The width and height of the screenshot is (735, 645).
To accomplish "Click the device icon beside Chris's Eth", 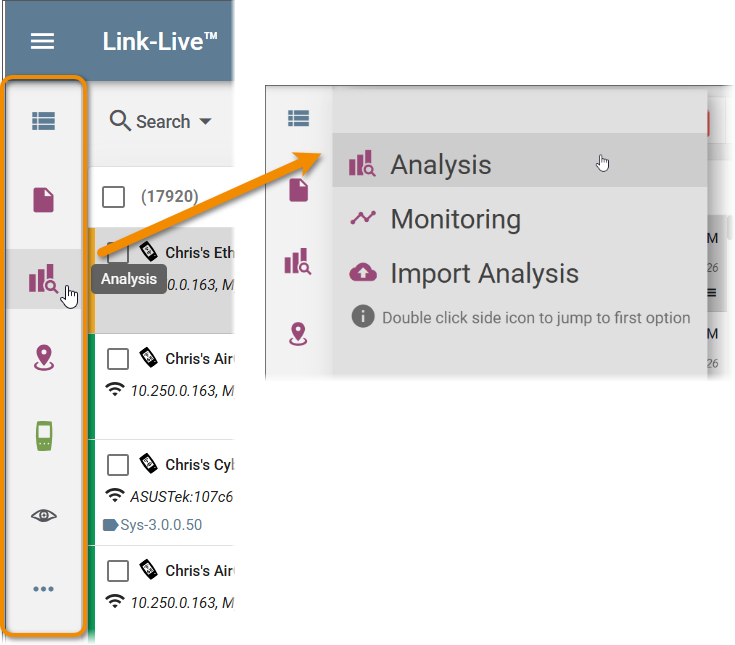I will point(148,252).
